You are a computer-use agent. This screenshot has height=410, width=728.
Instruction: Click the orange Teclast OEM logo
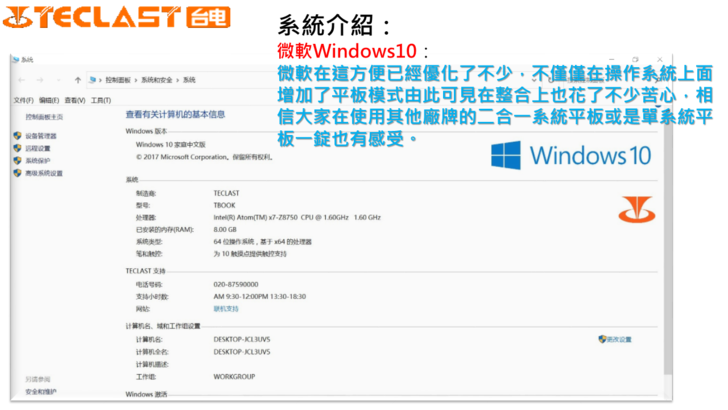pyautogui.click(x=637, y=209)
